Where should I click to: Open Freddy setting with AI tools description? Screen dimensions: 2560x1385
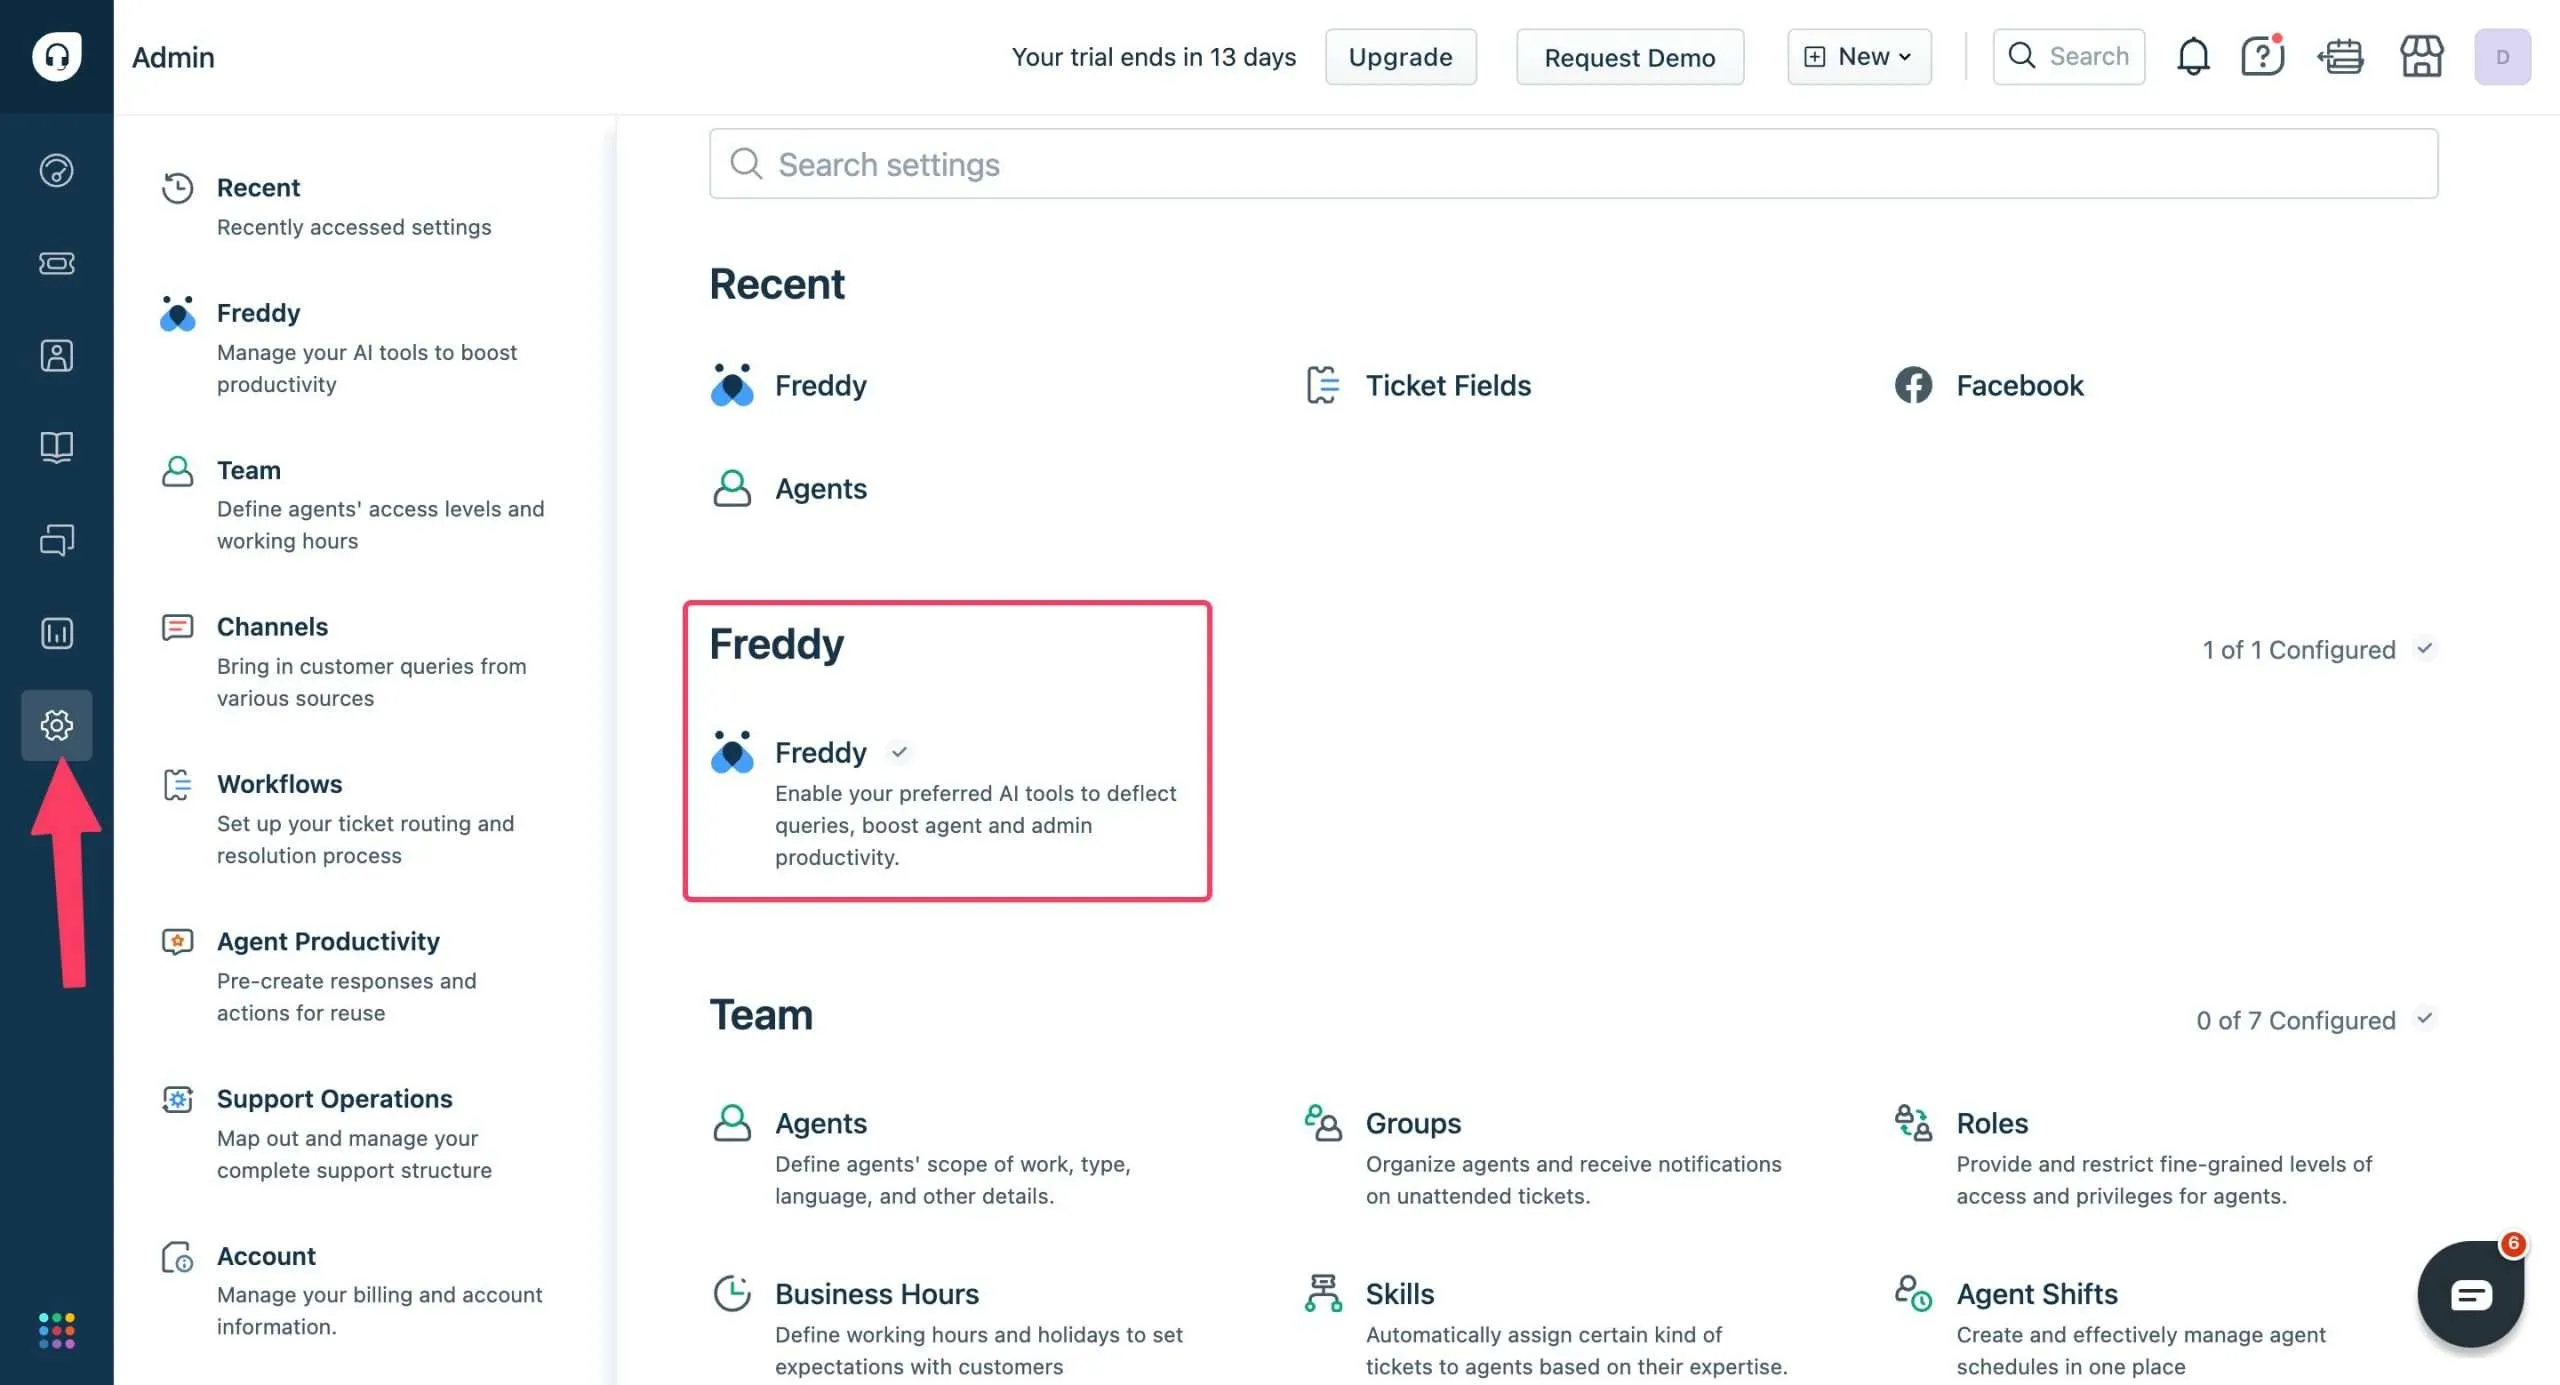coord(945,800)
